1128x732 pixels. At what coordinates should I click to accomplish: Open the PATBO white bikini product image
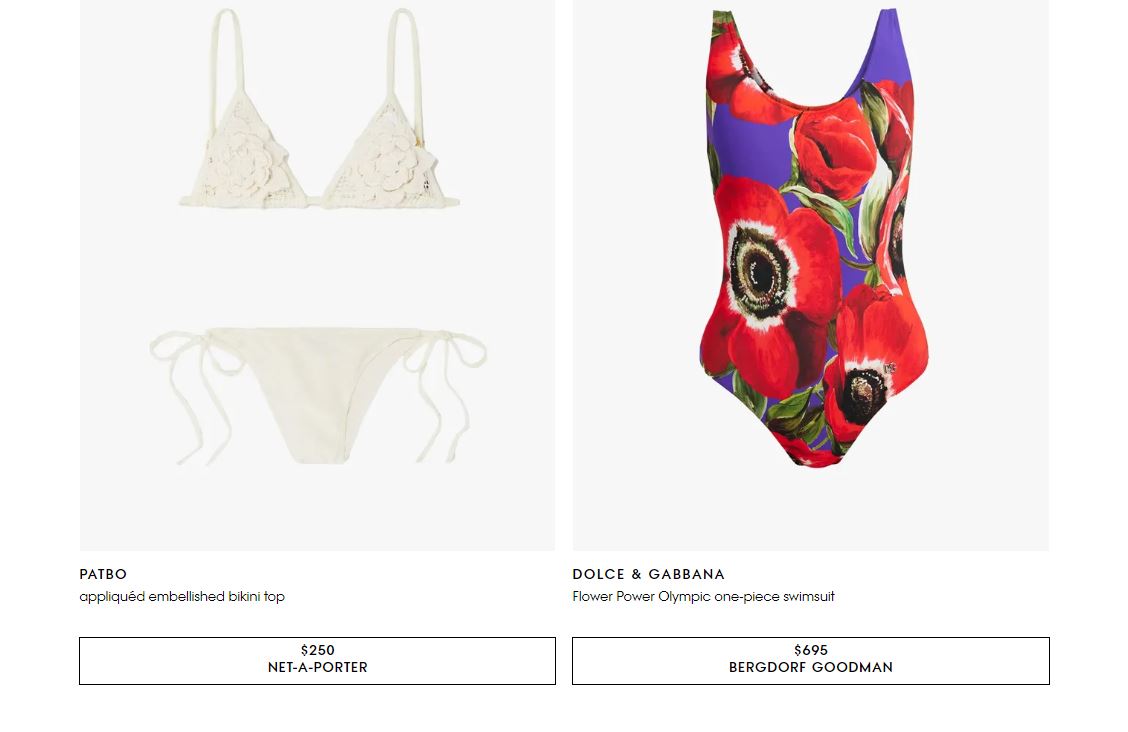[x=317, y=275]
